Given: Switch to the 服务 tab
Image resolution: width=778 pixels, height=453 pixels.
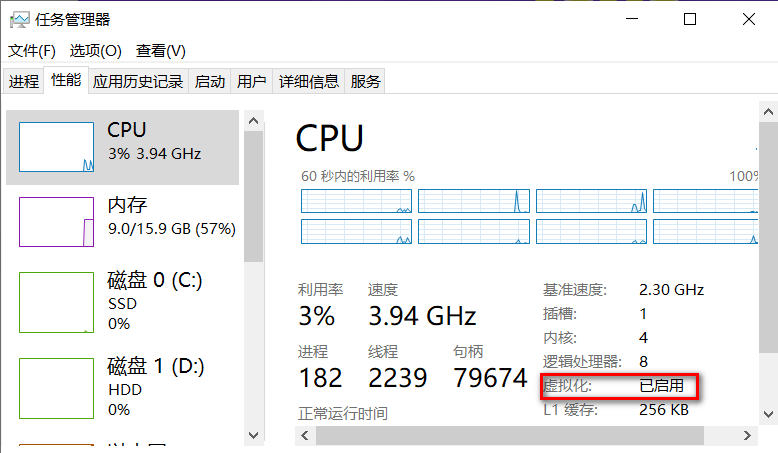Looking at the screenshot, I should pos(365,81).
